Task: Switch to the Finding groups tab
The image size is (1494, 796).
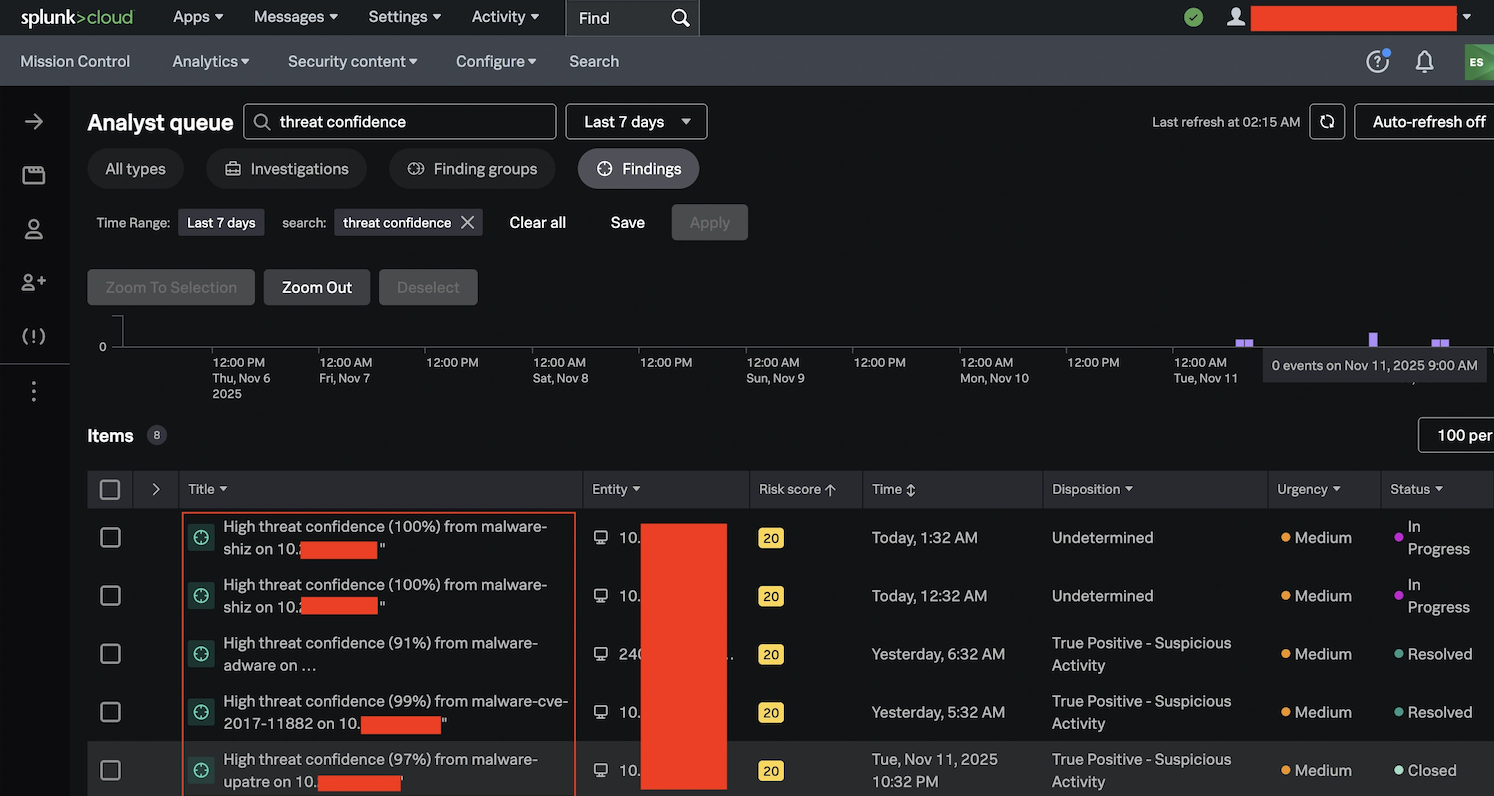Action: coord(472,168)
